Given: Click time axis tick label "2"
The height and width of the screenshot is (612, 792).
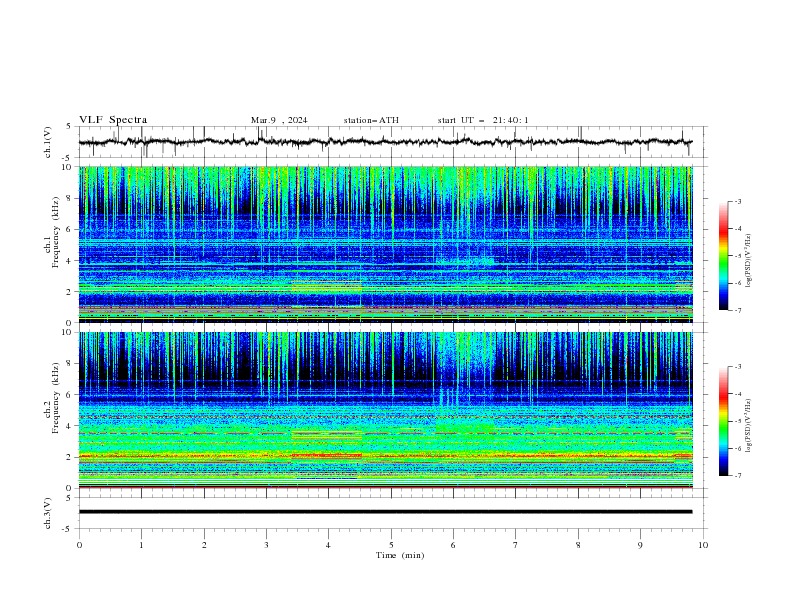Looking at the screenshot, I should [204, 545].
